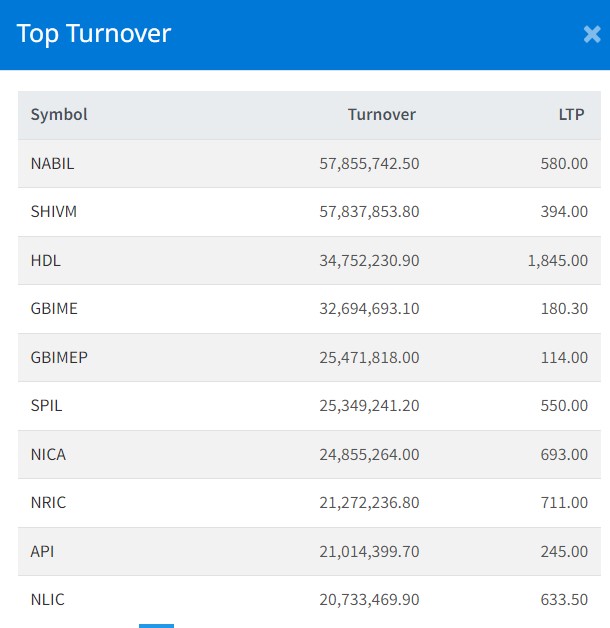Screen dimensions: 610x628
Task: Open the NICA symbol entry
Action: click(48, 454)
